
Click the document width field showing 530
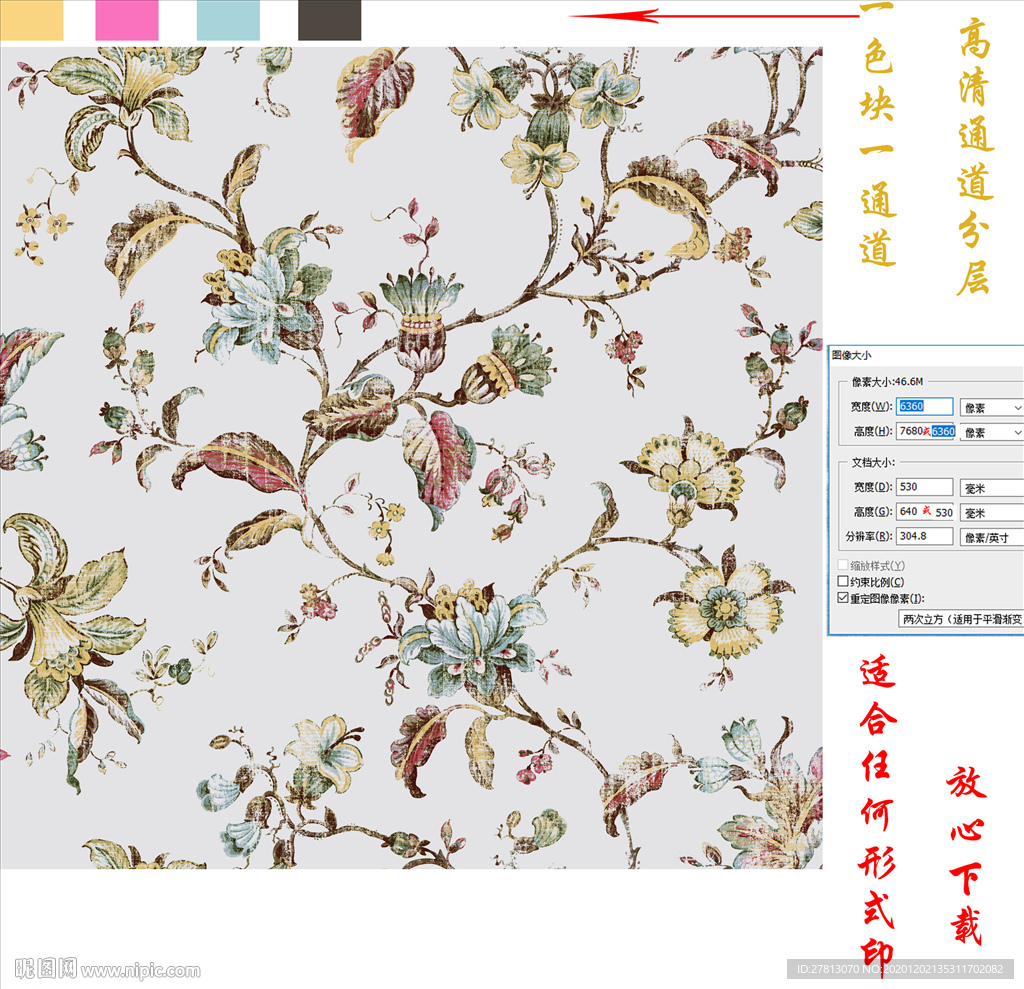tap(924, 487)
